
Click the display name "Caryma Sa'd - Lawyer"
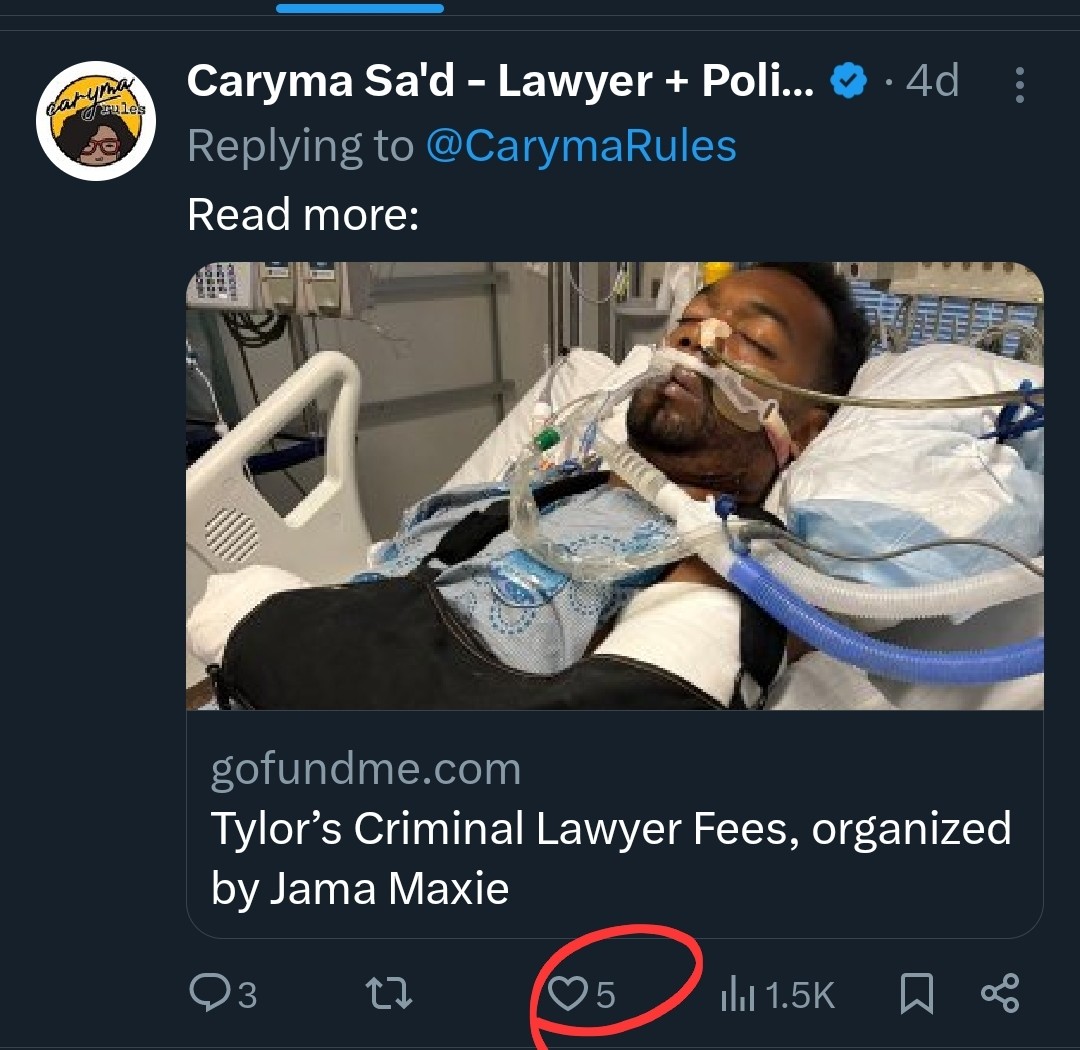[500, 83]
